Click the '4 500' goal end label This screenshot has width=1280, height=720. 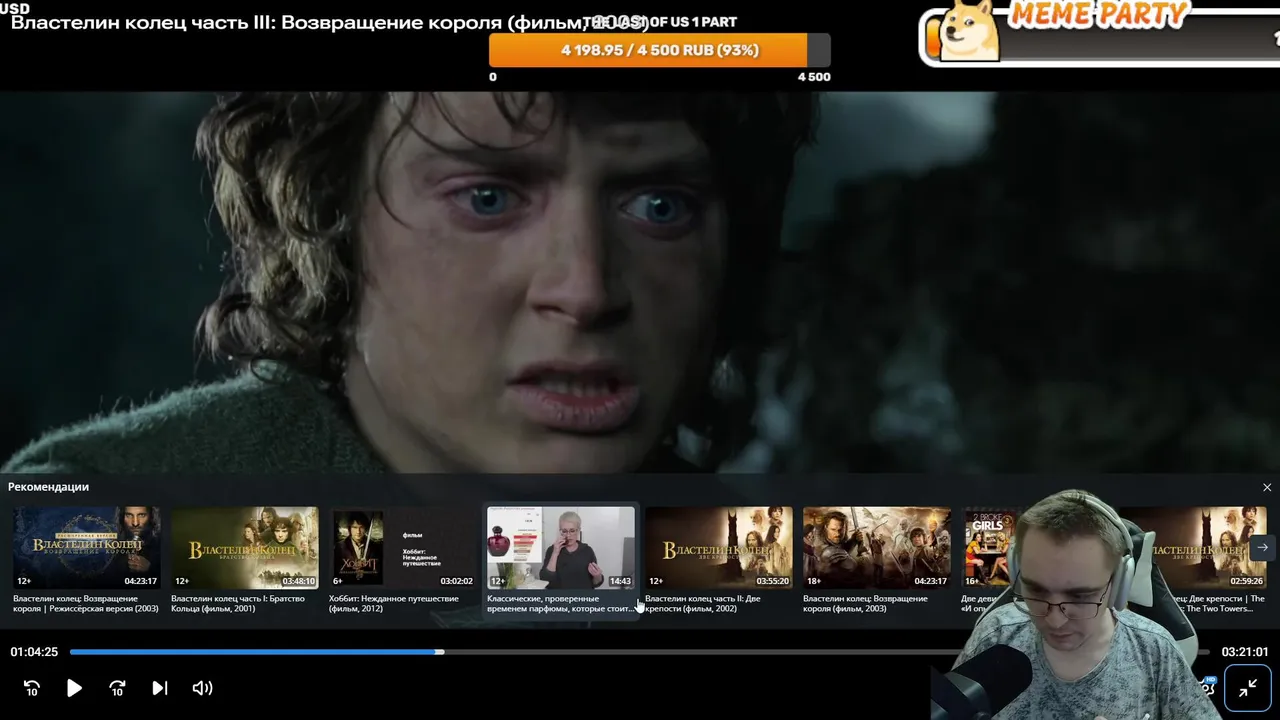814,77
